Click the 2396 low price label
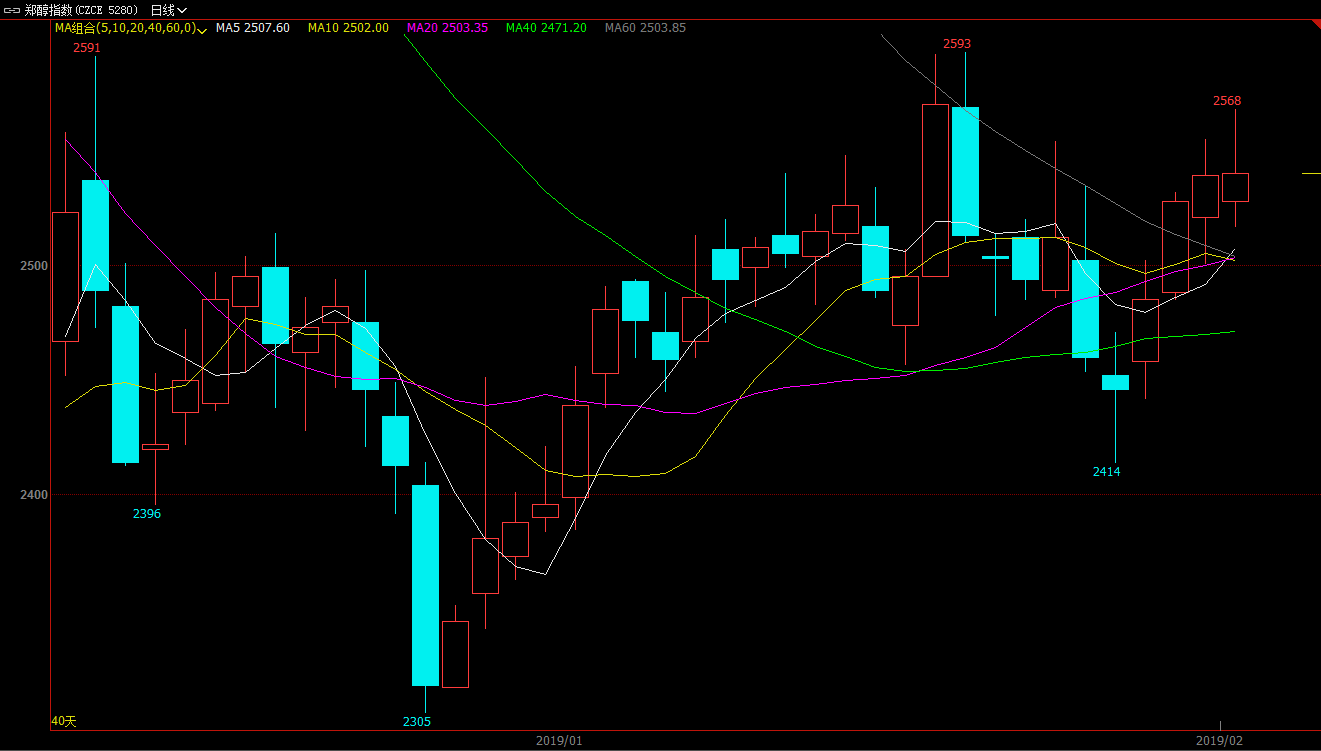The height and width of the screenshot is (751, 1321). pyautogui.click(x=147, y=514)
